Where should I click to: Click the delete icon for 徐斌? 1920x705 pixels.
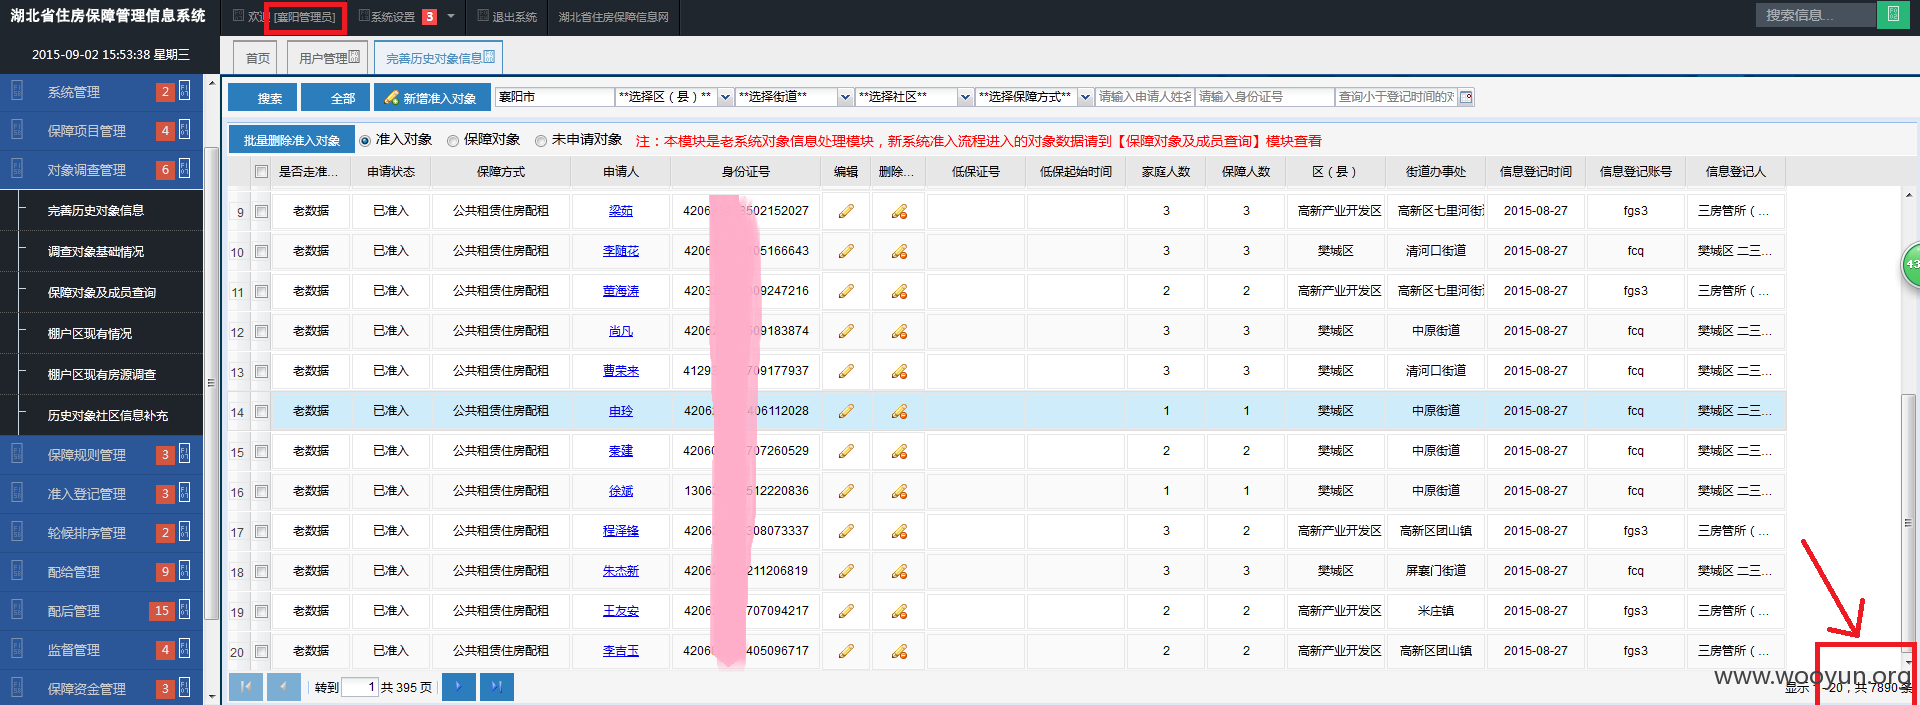pos(899,491)
